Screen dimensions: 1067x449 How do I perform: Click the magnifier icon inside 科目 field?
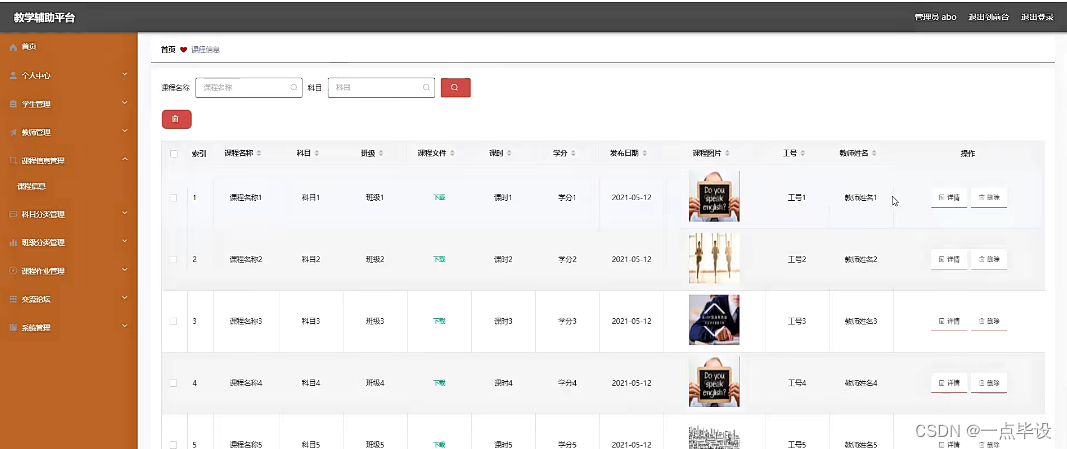pyautogui.click(x=426, y=88)
